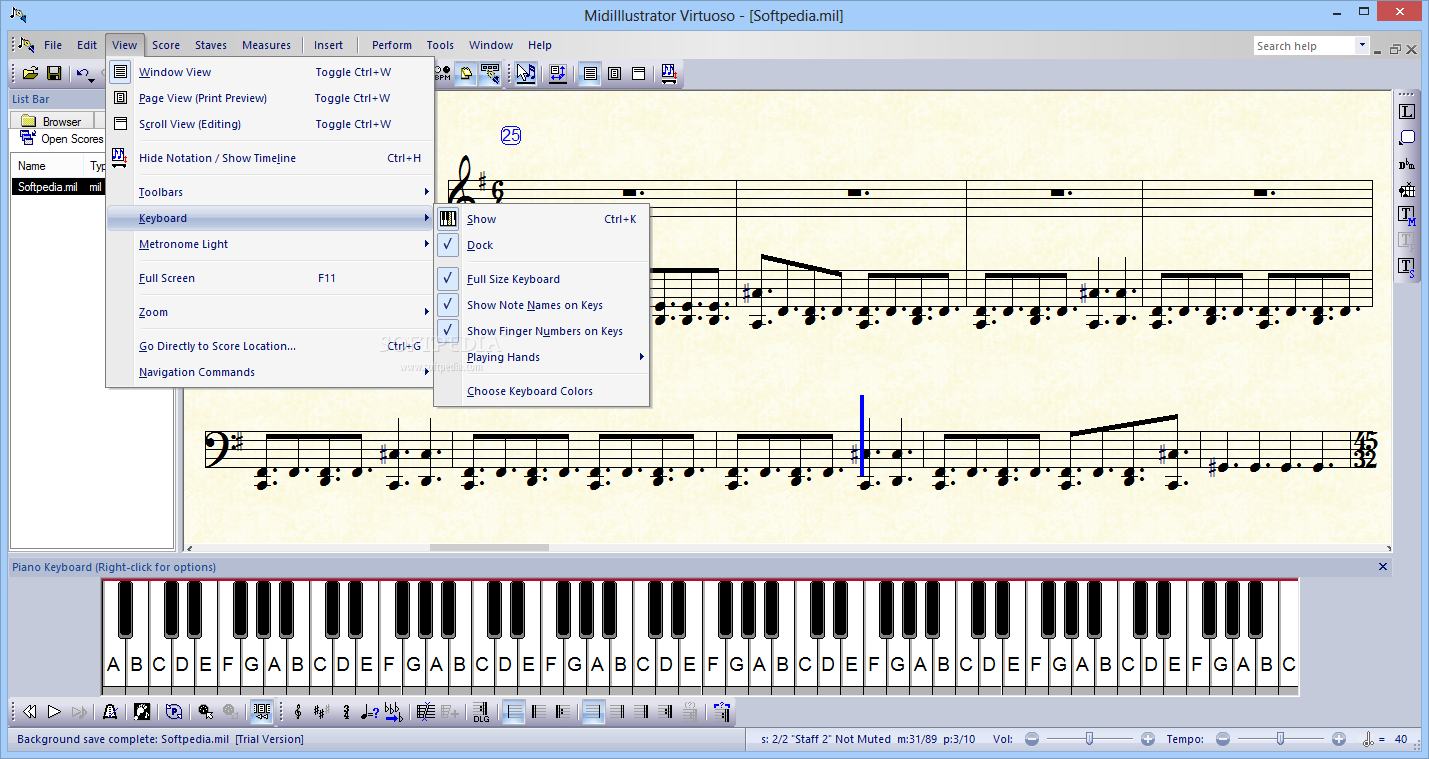
Task: Click the L lyrics tool in side toolbar
Action: pos(1407,112)
